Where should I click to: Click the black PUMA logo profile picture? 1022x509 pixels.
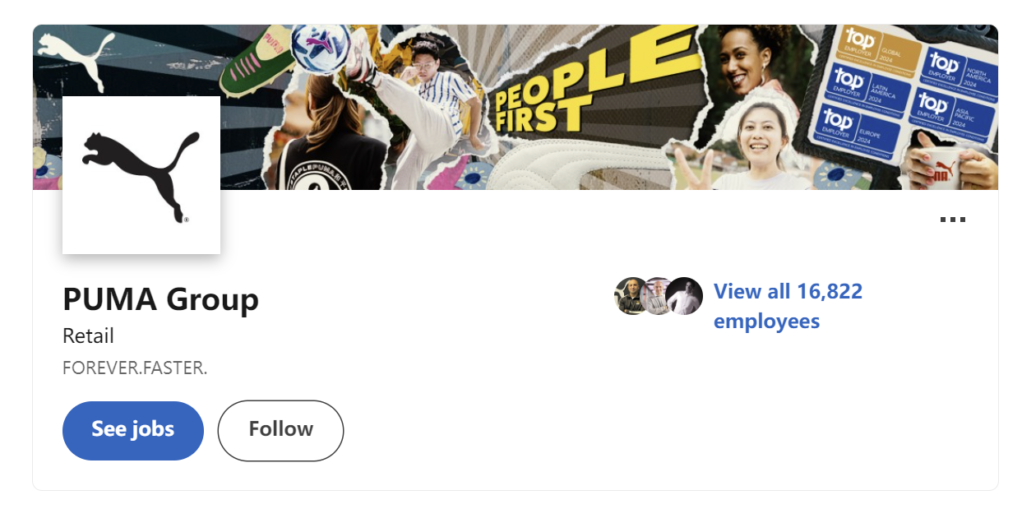pyautogui.click(x=141, y=175)
